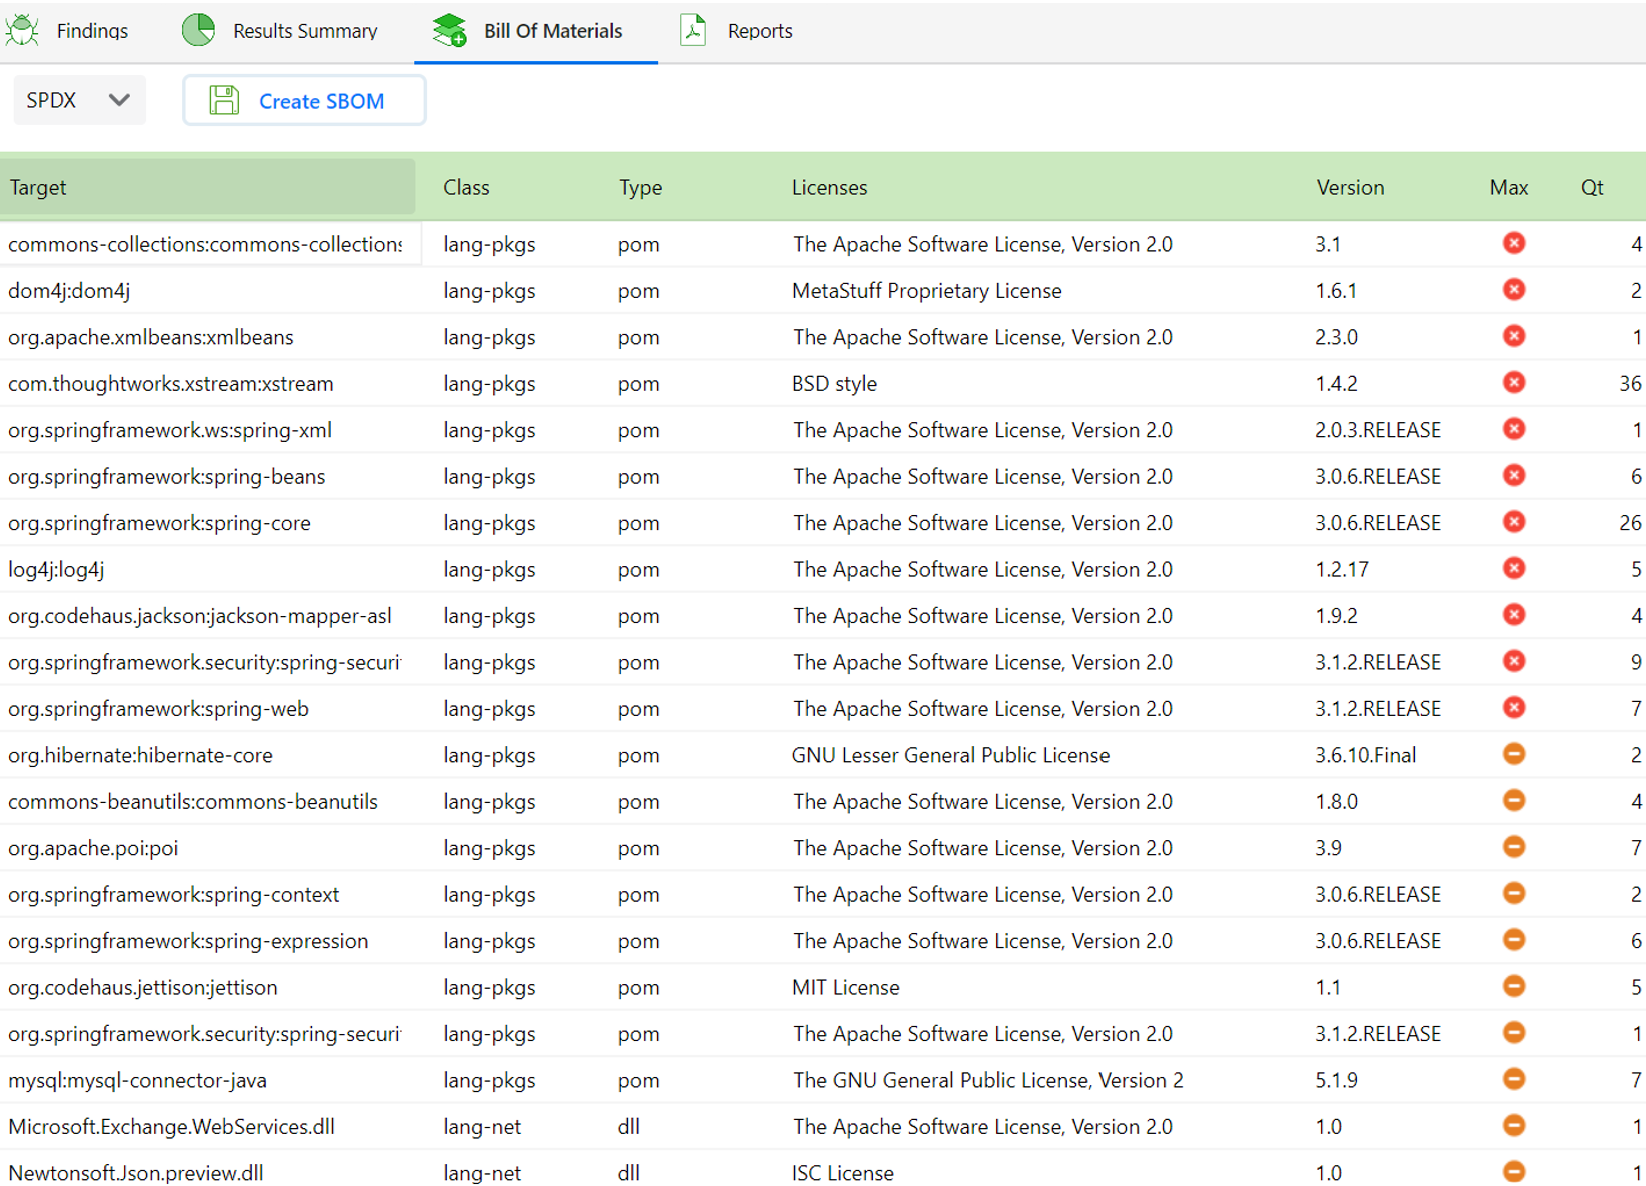
Task: Click red severity icon for log4j:log4j row
Action: (x=1513, y=569)
